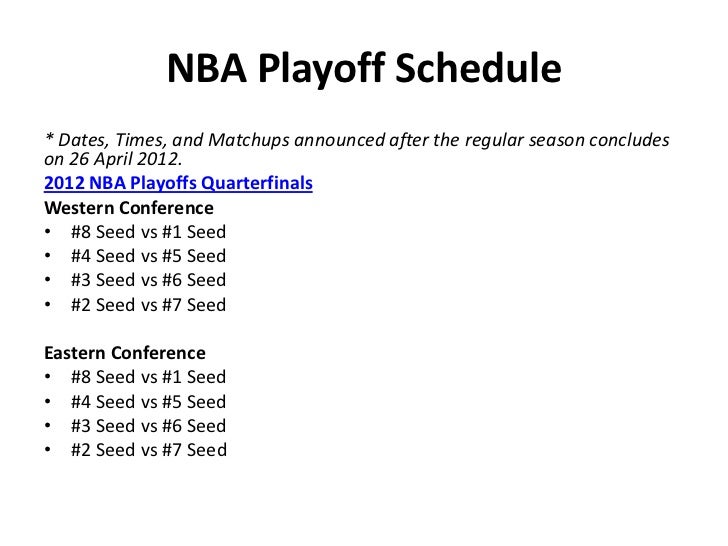Click bullet before Eastern #8 Seed vs #1 Seed
Screen dimensions: 728x546
click(47, 376)
